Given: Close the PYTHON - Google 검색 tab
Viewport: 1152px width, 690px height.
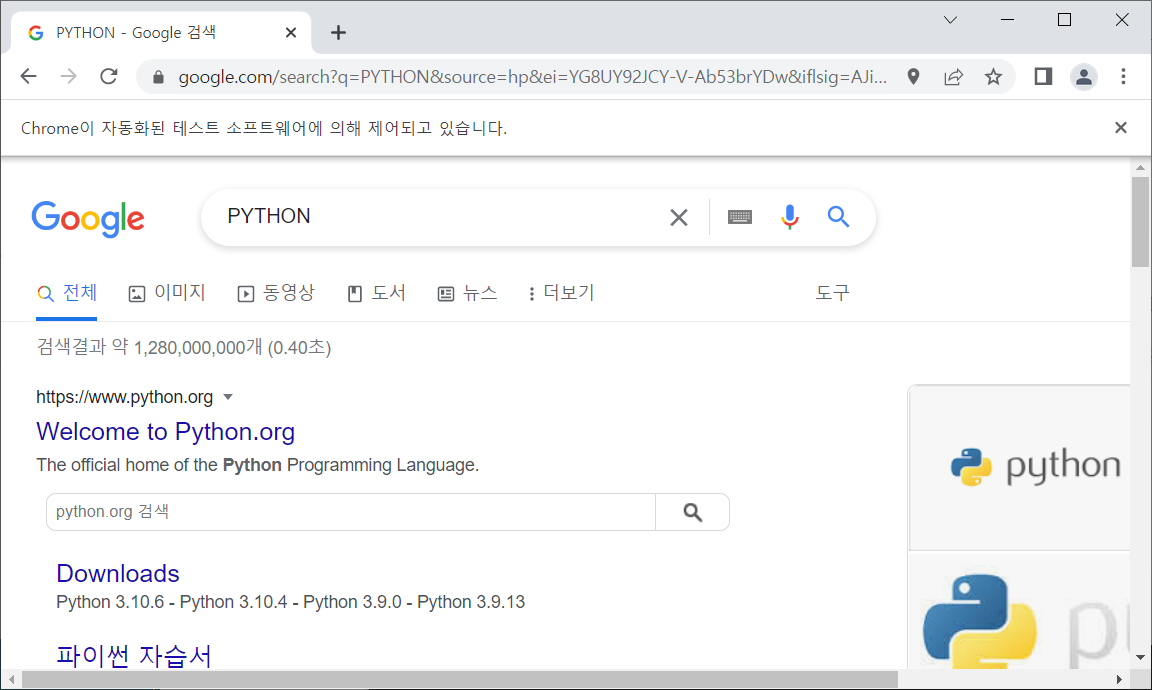Looking at the screenshot, I should (x=291, y=32).
